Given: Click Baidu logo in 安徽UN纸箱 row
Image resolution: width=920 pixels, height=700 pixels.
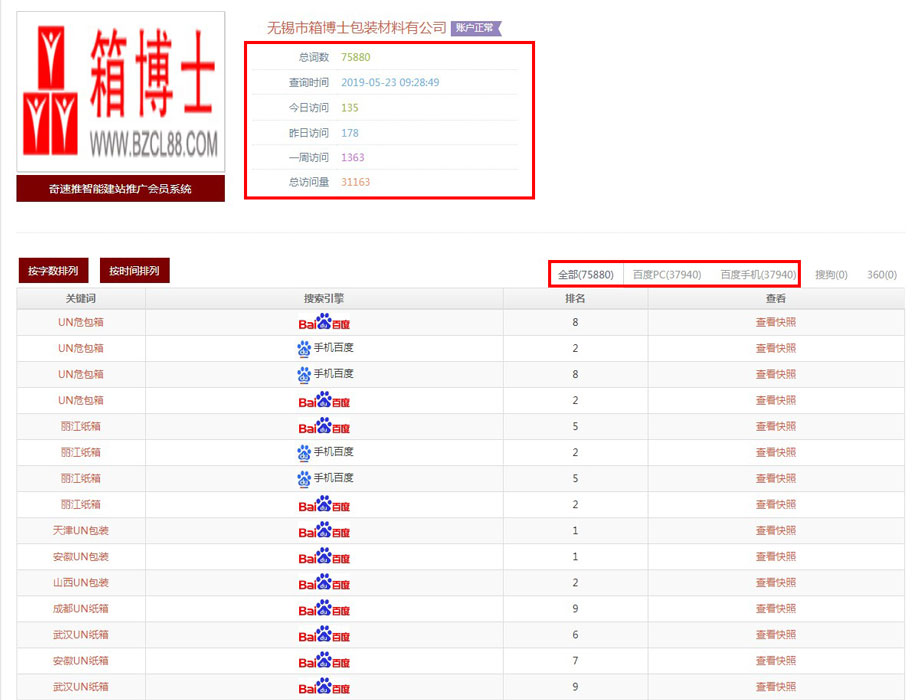Looking at the screenshot, I should coord(324,660).
